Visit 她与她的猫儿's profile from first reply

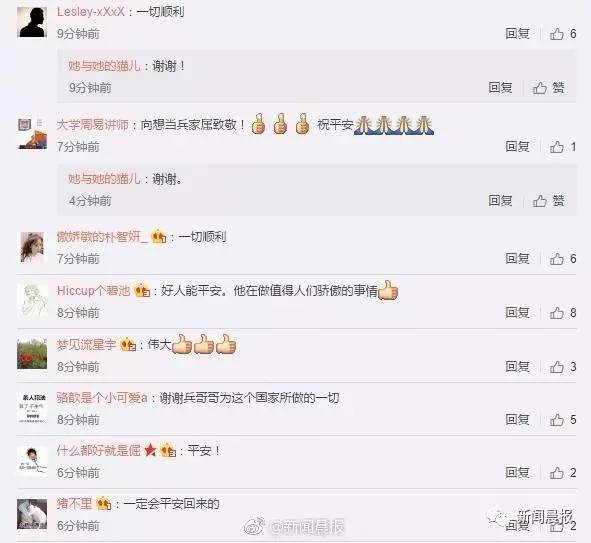click(x=104, y=66)
